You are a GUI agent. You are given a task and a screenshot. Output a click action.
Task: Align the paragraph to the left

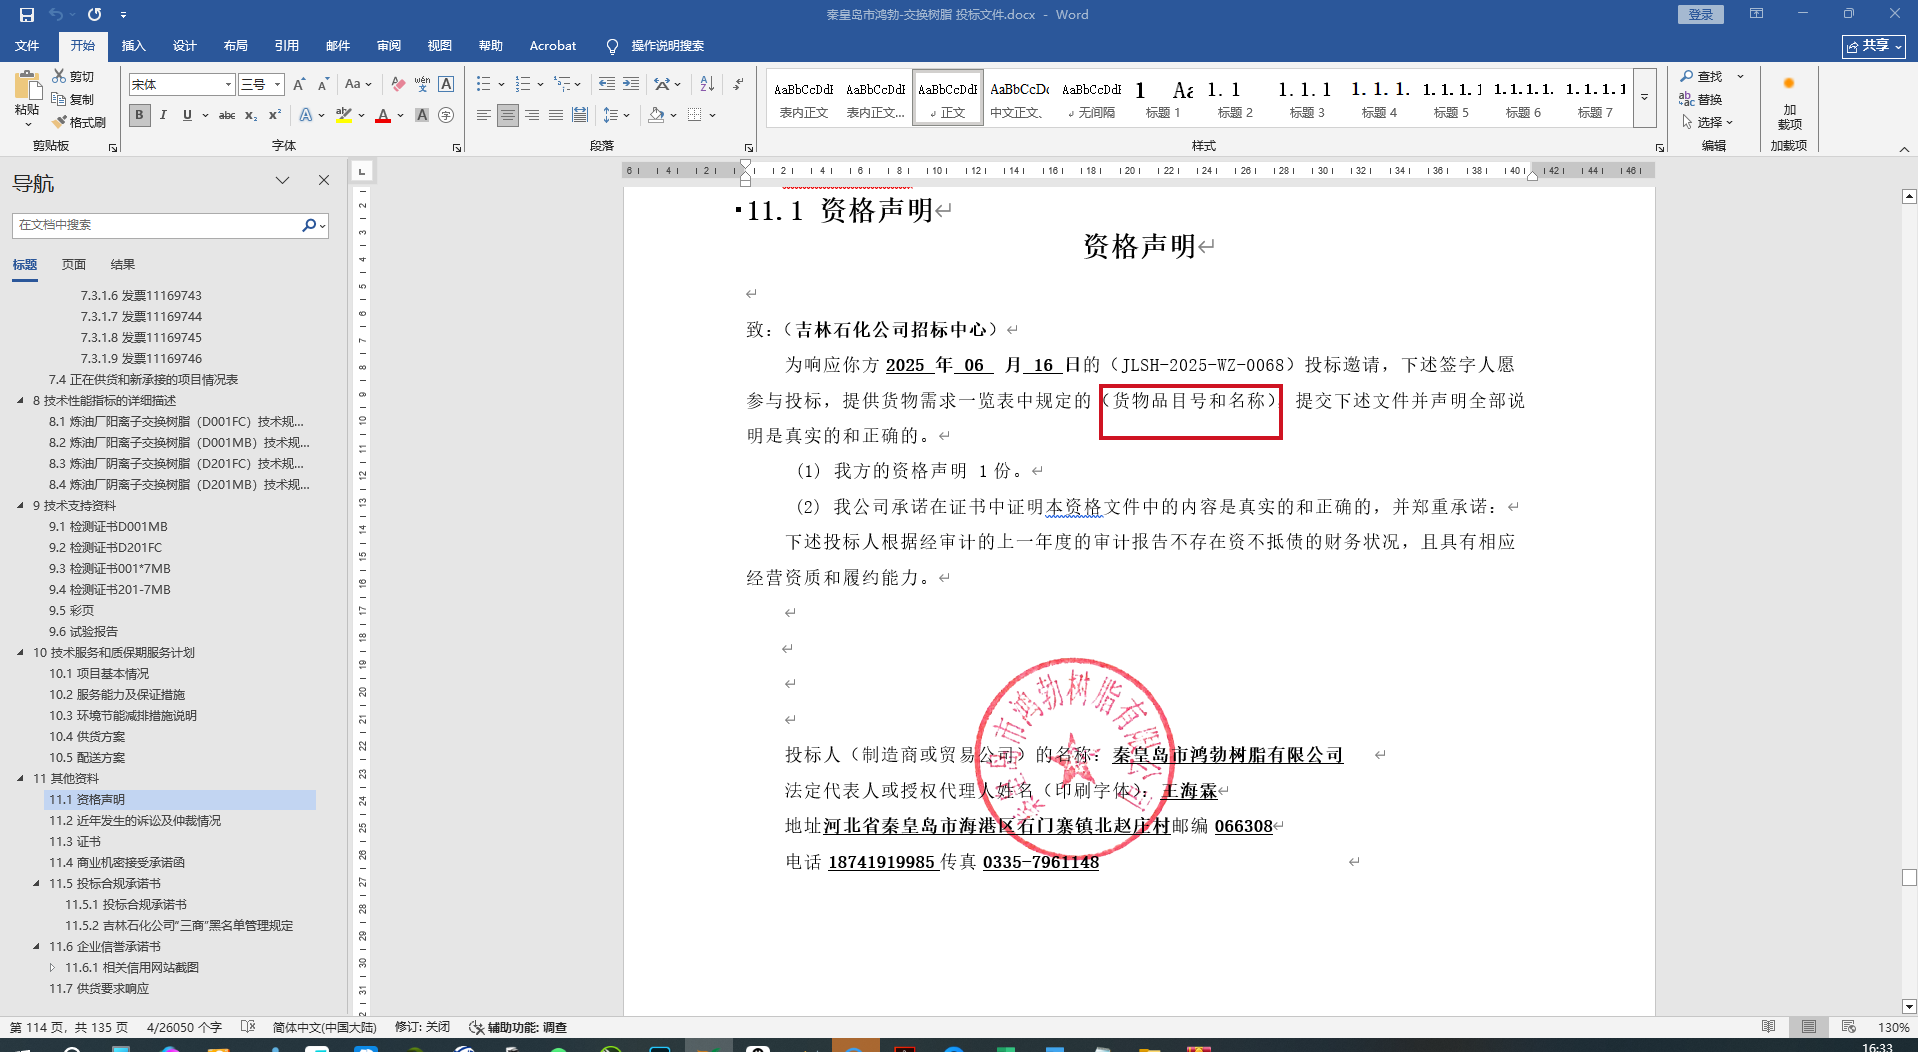click(484, 115)
